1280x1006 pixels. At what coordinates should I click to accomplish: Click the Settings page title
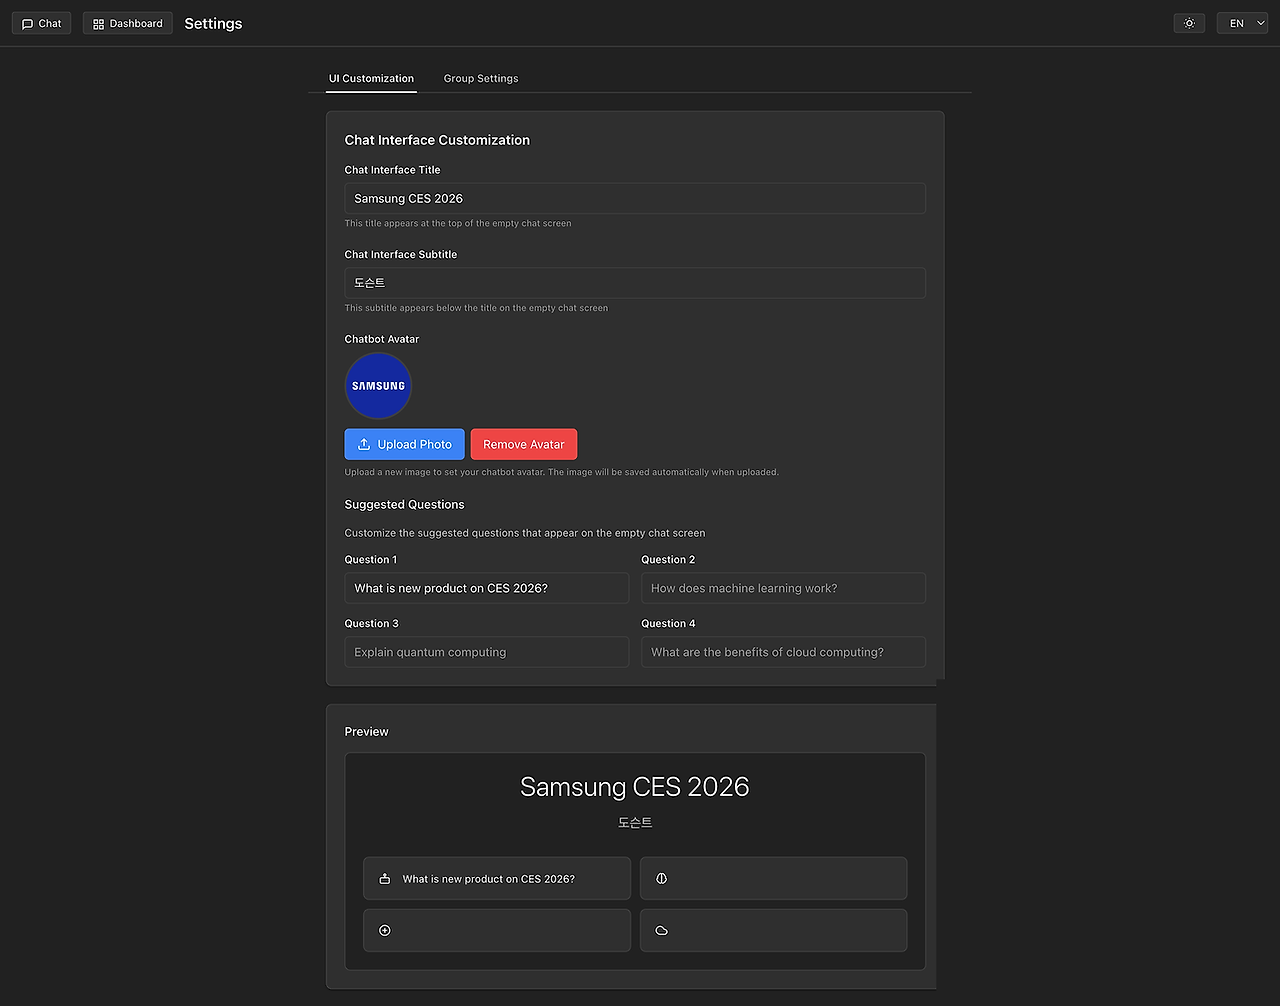(213, 23)
